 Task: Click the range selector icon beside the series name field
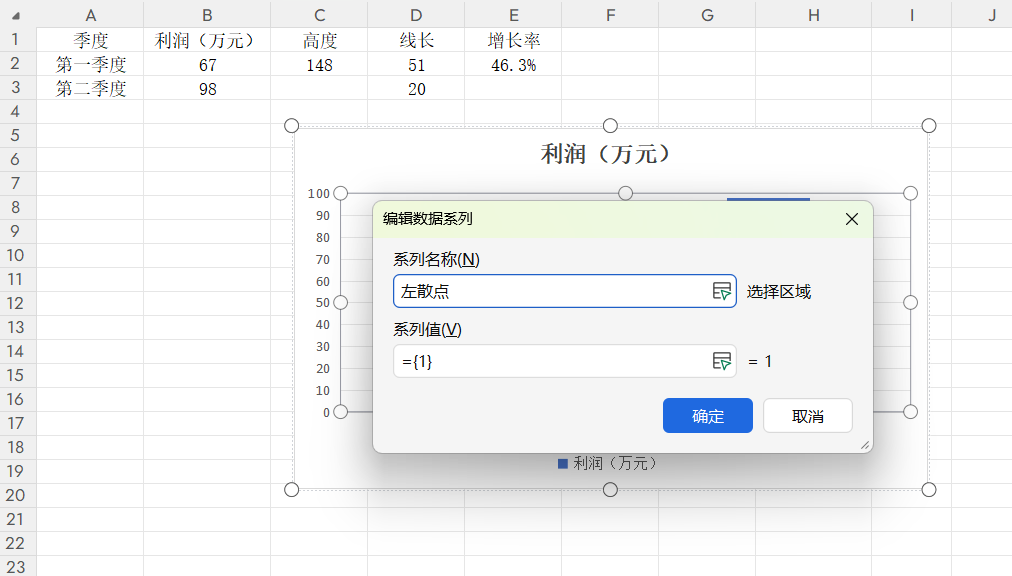(x=723, y=290)
